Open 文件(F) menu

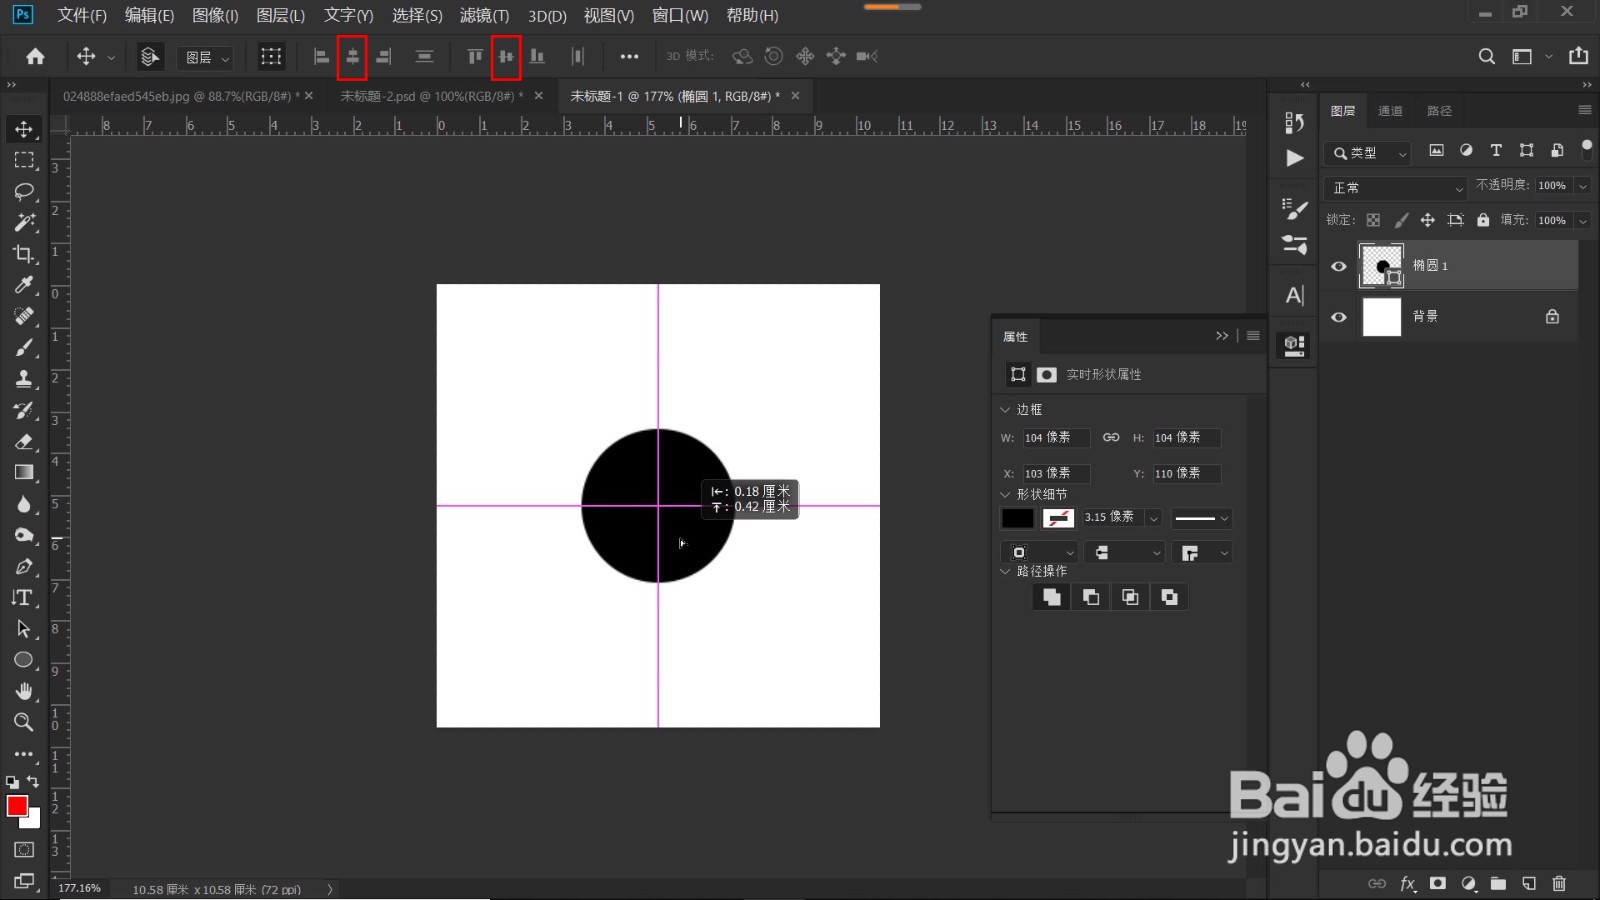(x=81, y=15)
